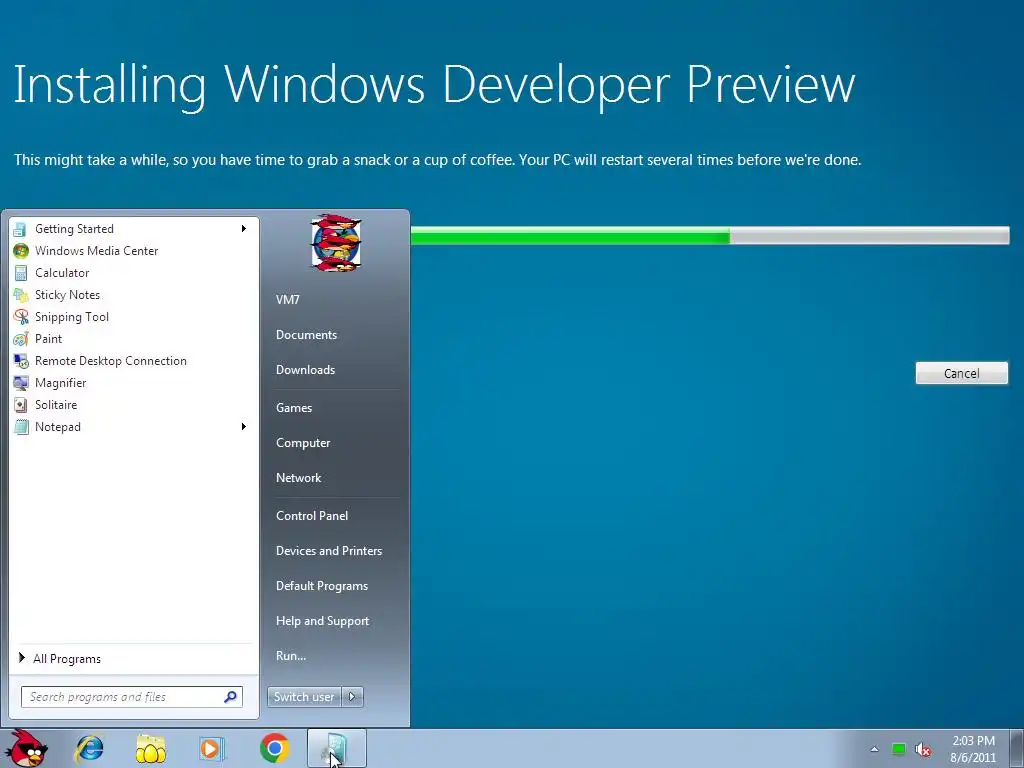Open Google Chrome from taskbar
The image size is (1024, 768).
tap(274, 748)
